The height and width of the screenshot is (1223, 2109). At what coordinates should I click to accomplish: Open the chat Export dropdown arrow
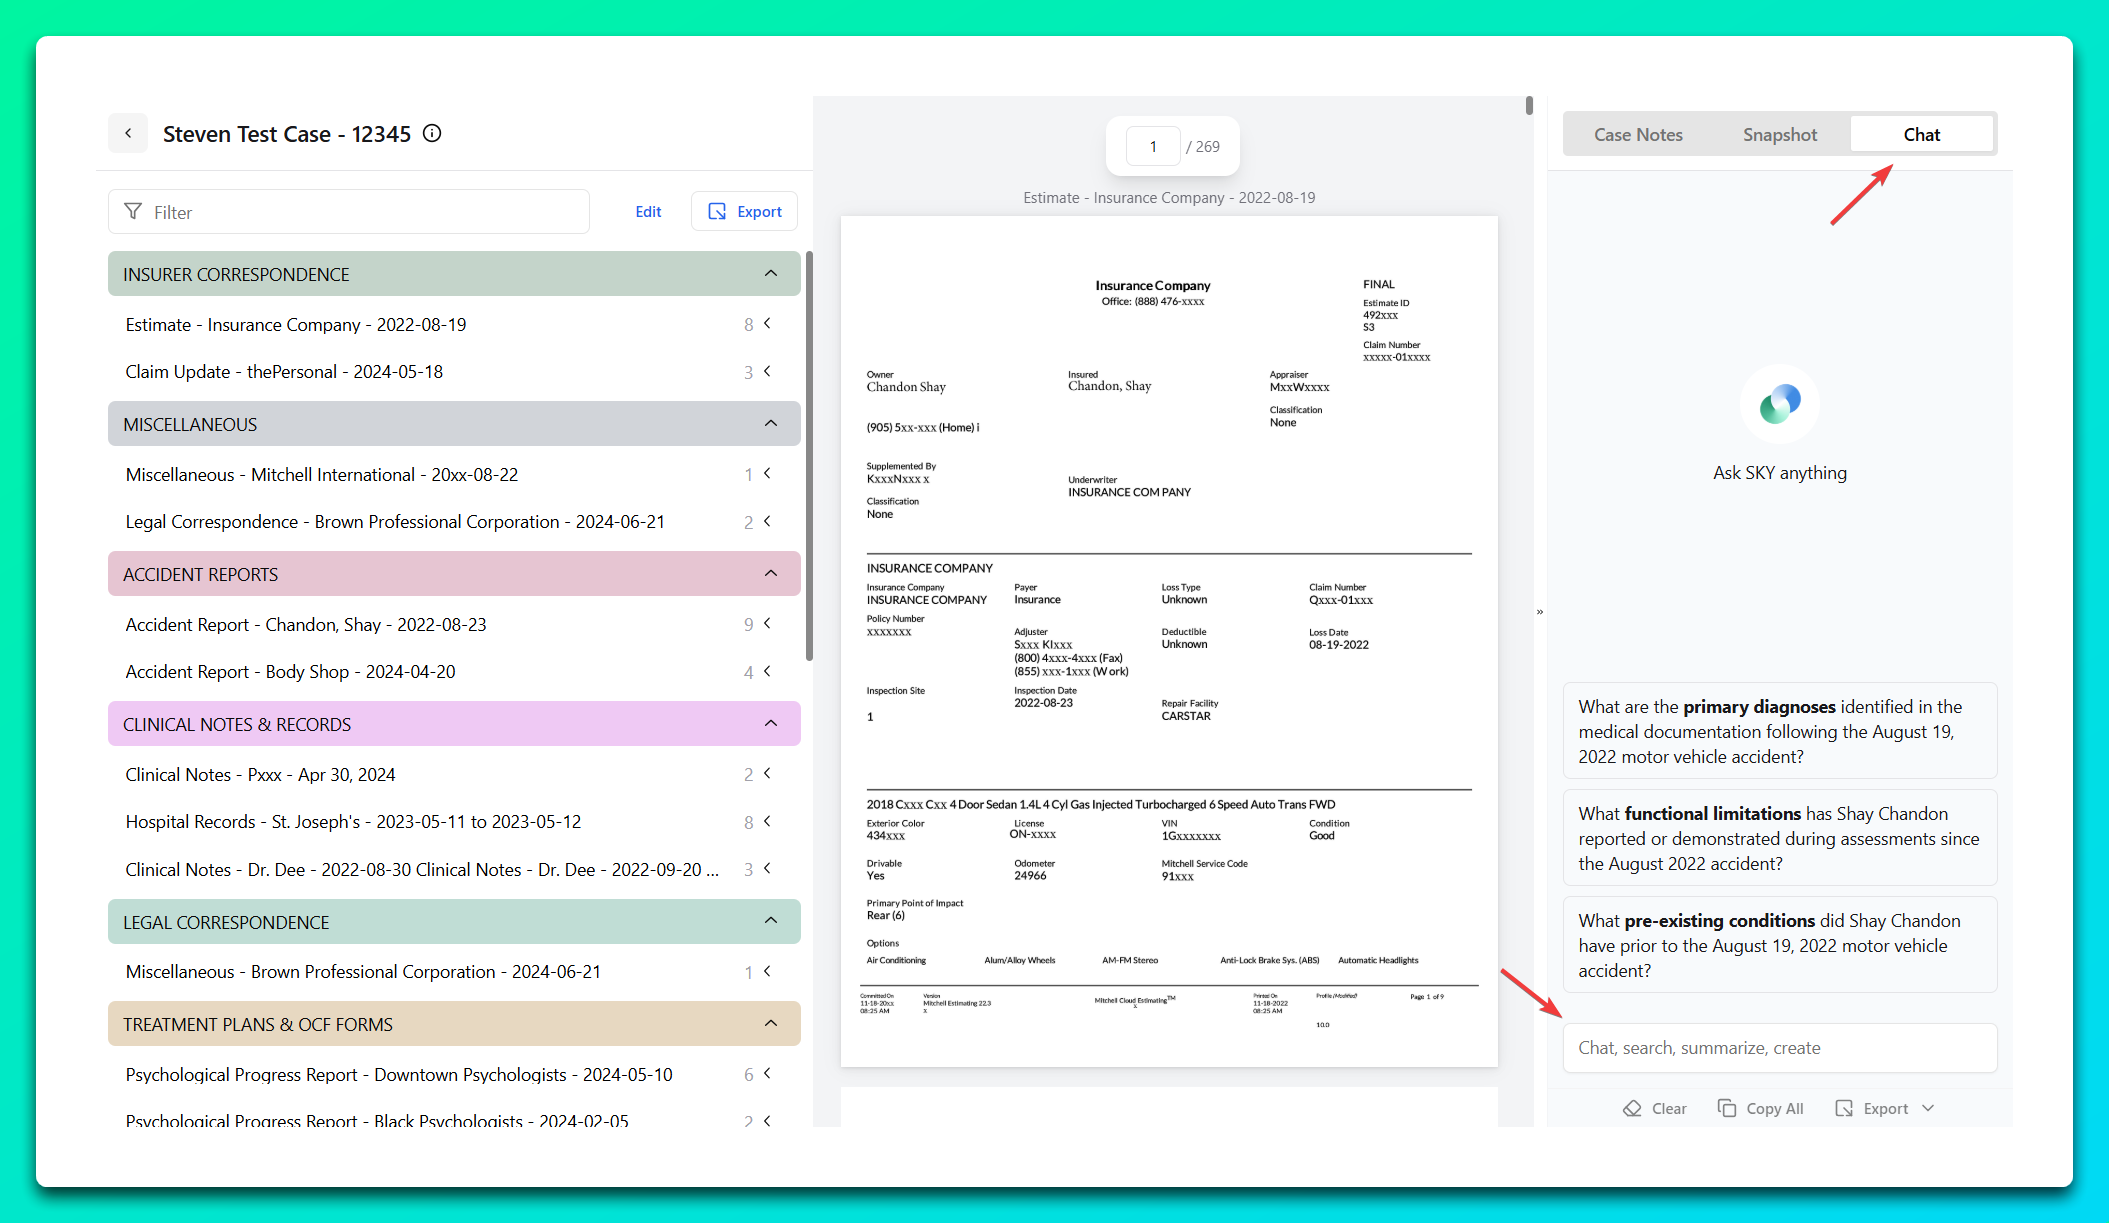pos(1928,1108)
